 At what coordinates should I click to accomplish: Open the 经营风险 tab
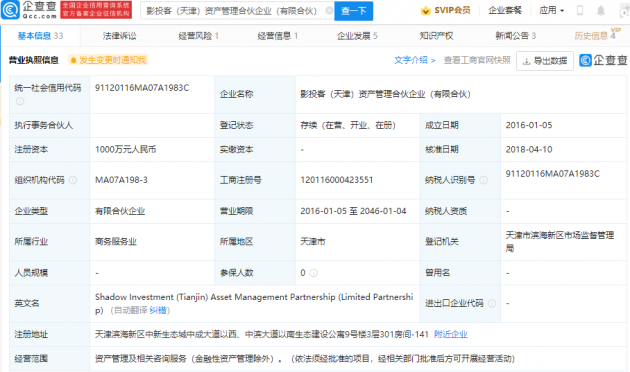tap(198, 36)
